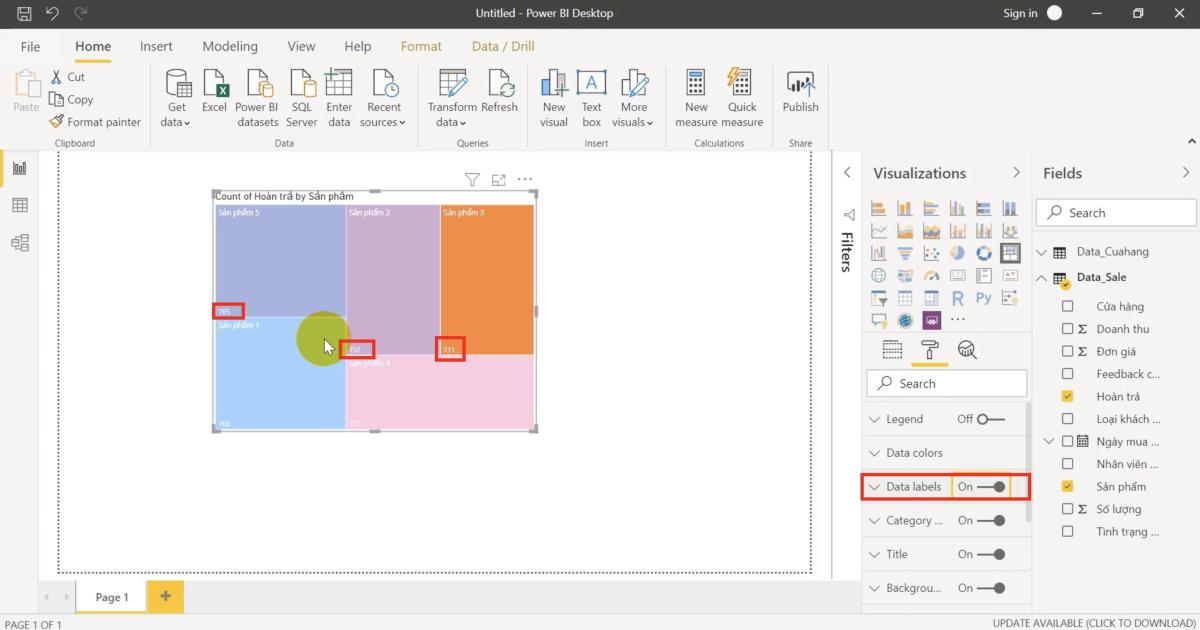The height and width of the screenshot is (630, 1200).
Task: Expand the Ngày mua date hierarchy
Action: pos(1049,441)
